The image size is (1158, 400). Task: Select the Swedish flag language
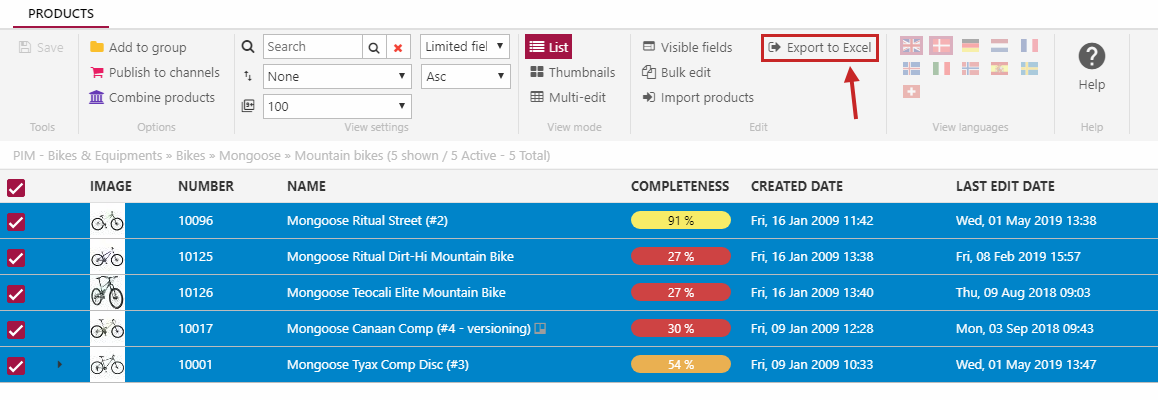[1028, 68]
